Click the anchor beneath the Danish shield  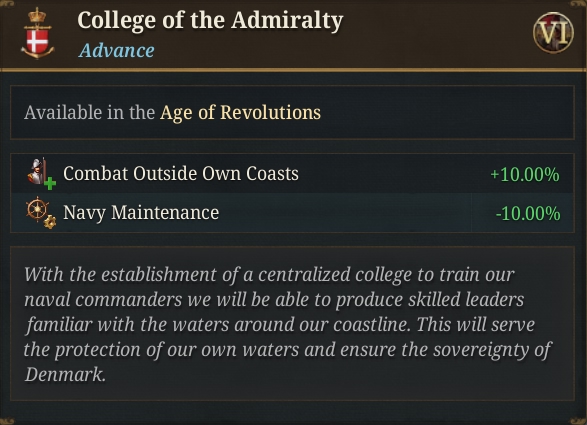point(37,53)
